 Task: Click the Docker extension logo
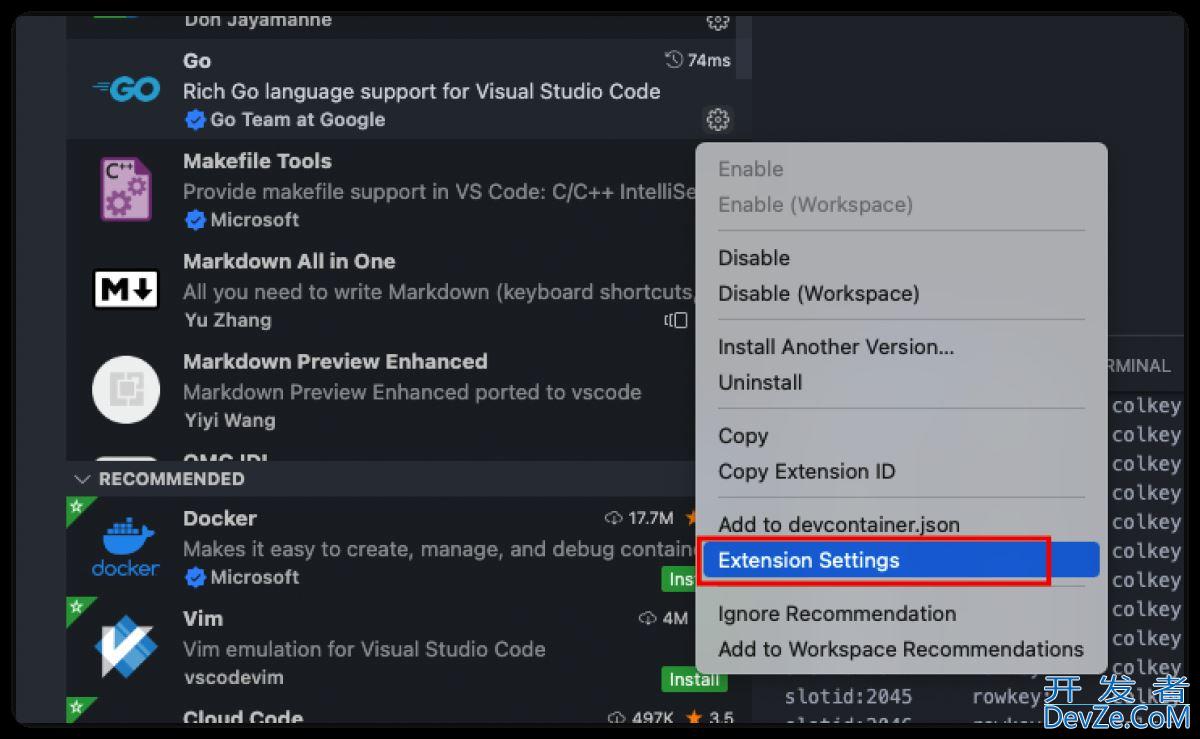coord(126,547)
